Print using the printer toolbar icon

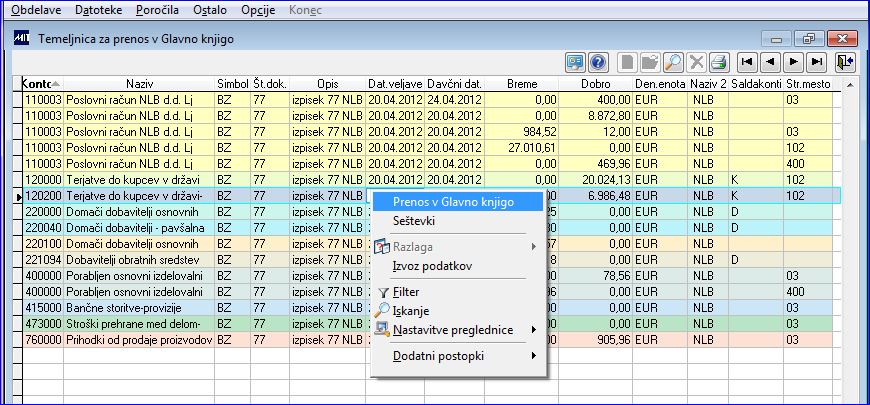tap(718, 62)
